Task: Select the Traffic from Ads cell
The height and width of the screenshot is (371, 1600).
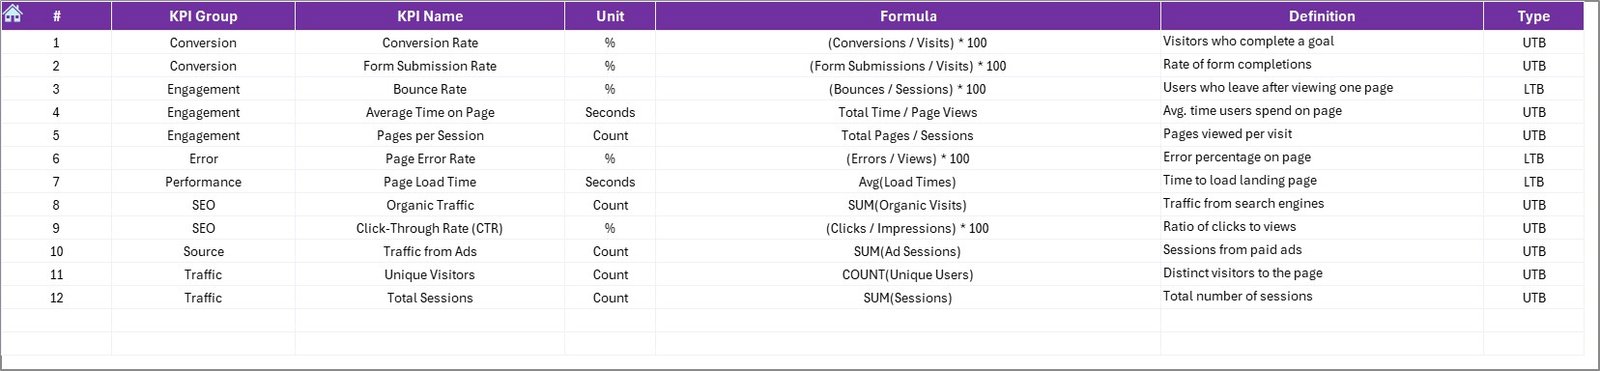Action: pyautogui.click(x=430, y=251)
